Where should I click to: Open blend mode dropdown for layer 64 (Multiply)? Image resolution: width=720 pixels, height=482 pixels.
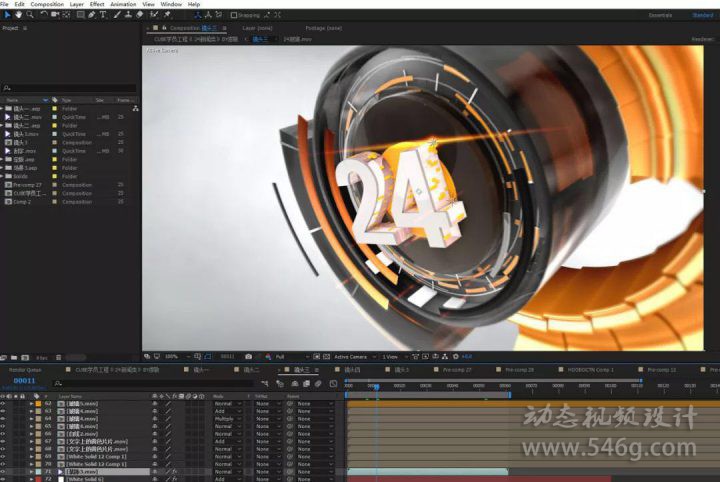coord(227,418)
